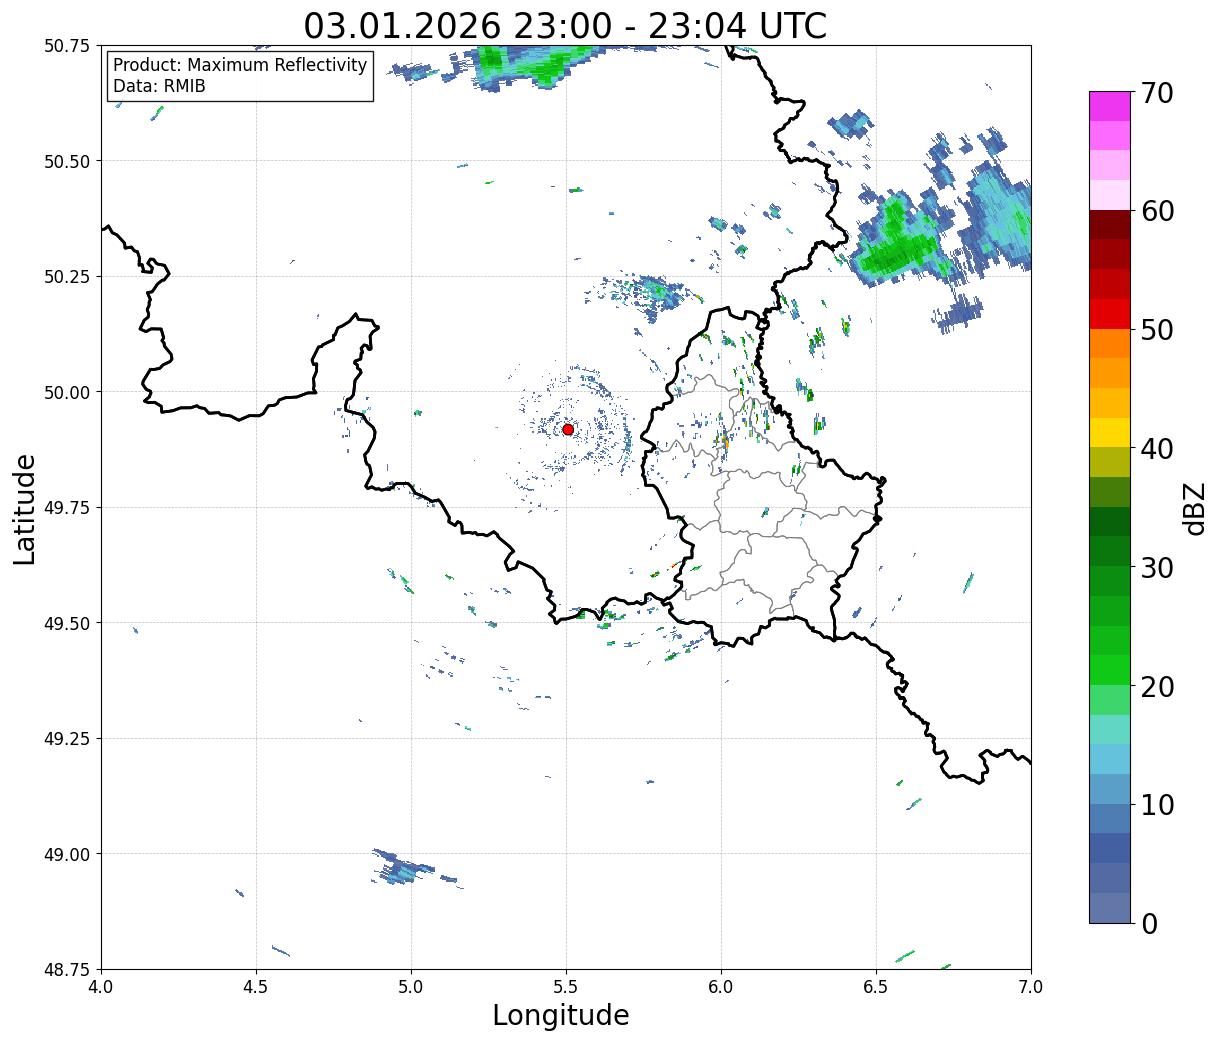Click the Latitude axis label
The width and height of the screenshot is (1219, 1040).
coord(26,509)
